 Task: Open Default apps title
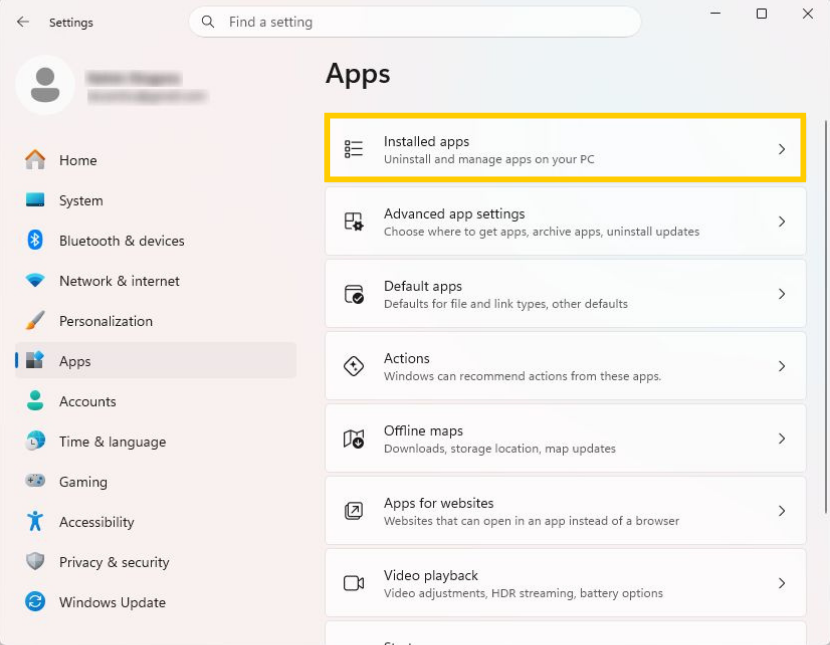click(422, 286)
